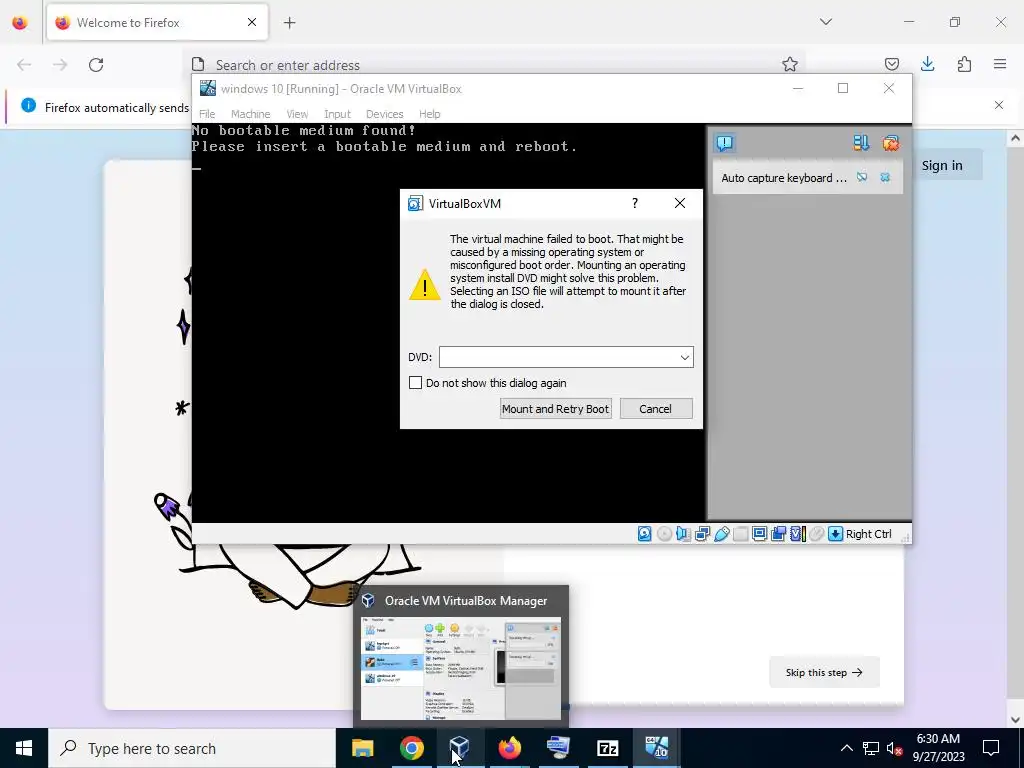The width and height of the screenshot is (1024, 768).
Task: Click the Firefox page scrollbar up arrow
Action: pos(1016,138)
